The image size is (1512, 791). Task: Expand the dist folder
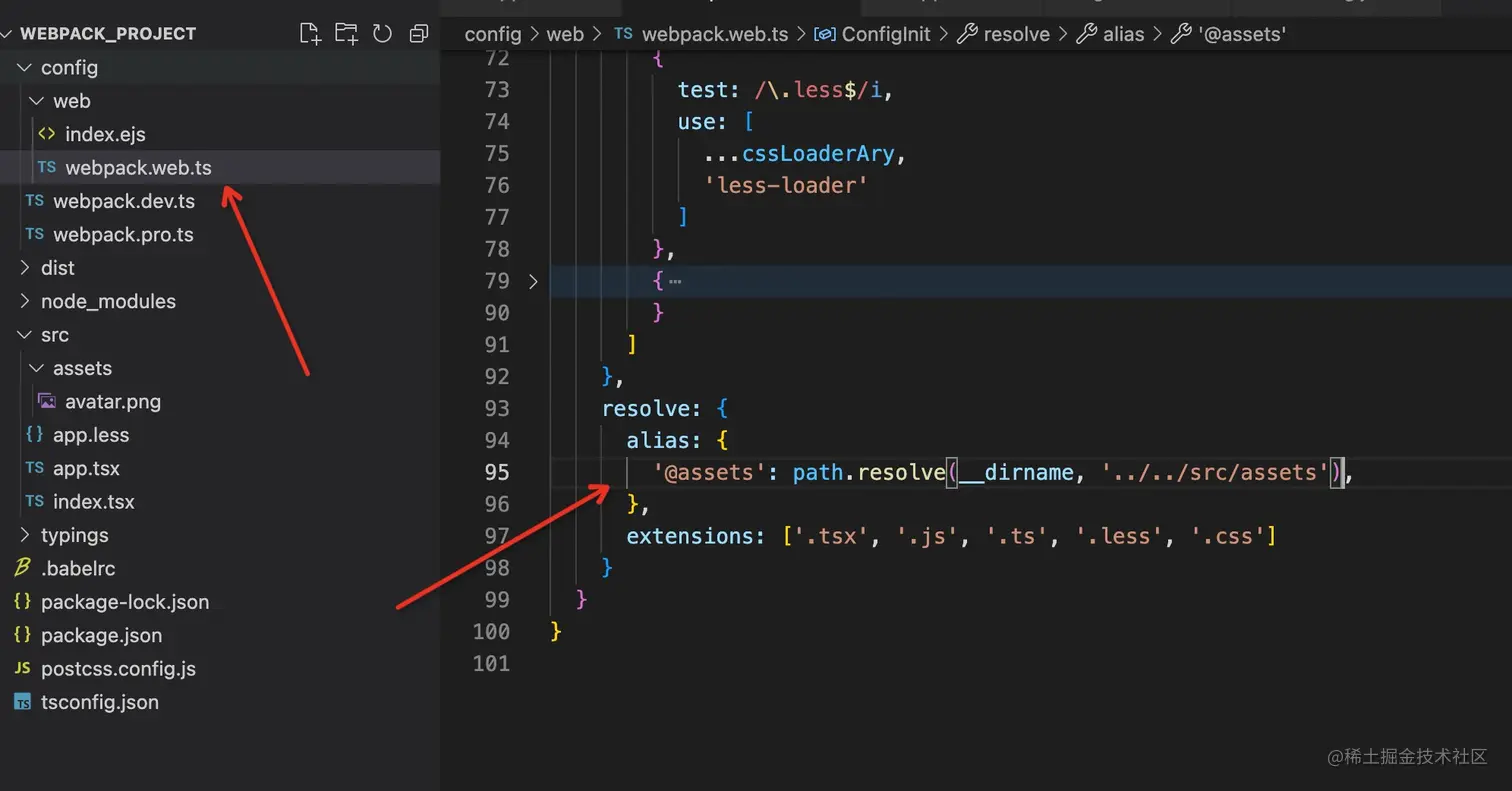click(25, 268)
